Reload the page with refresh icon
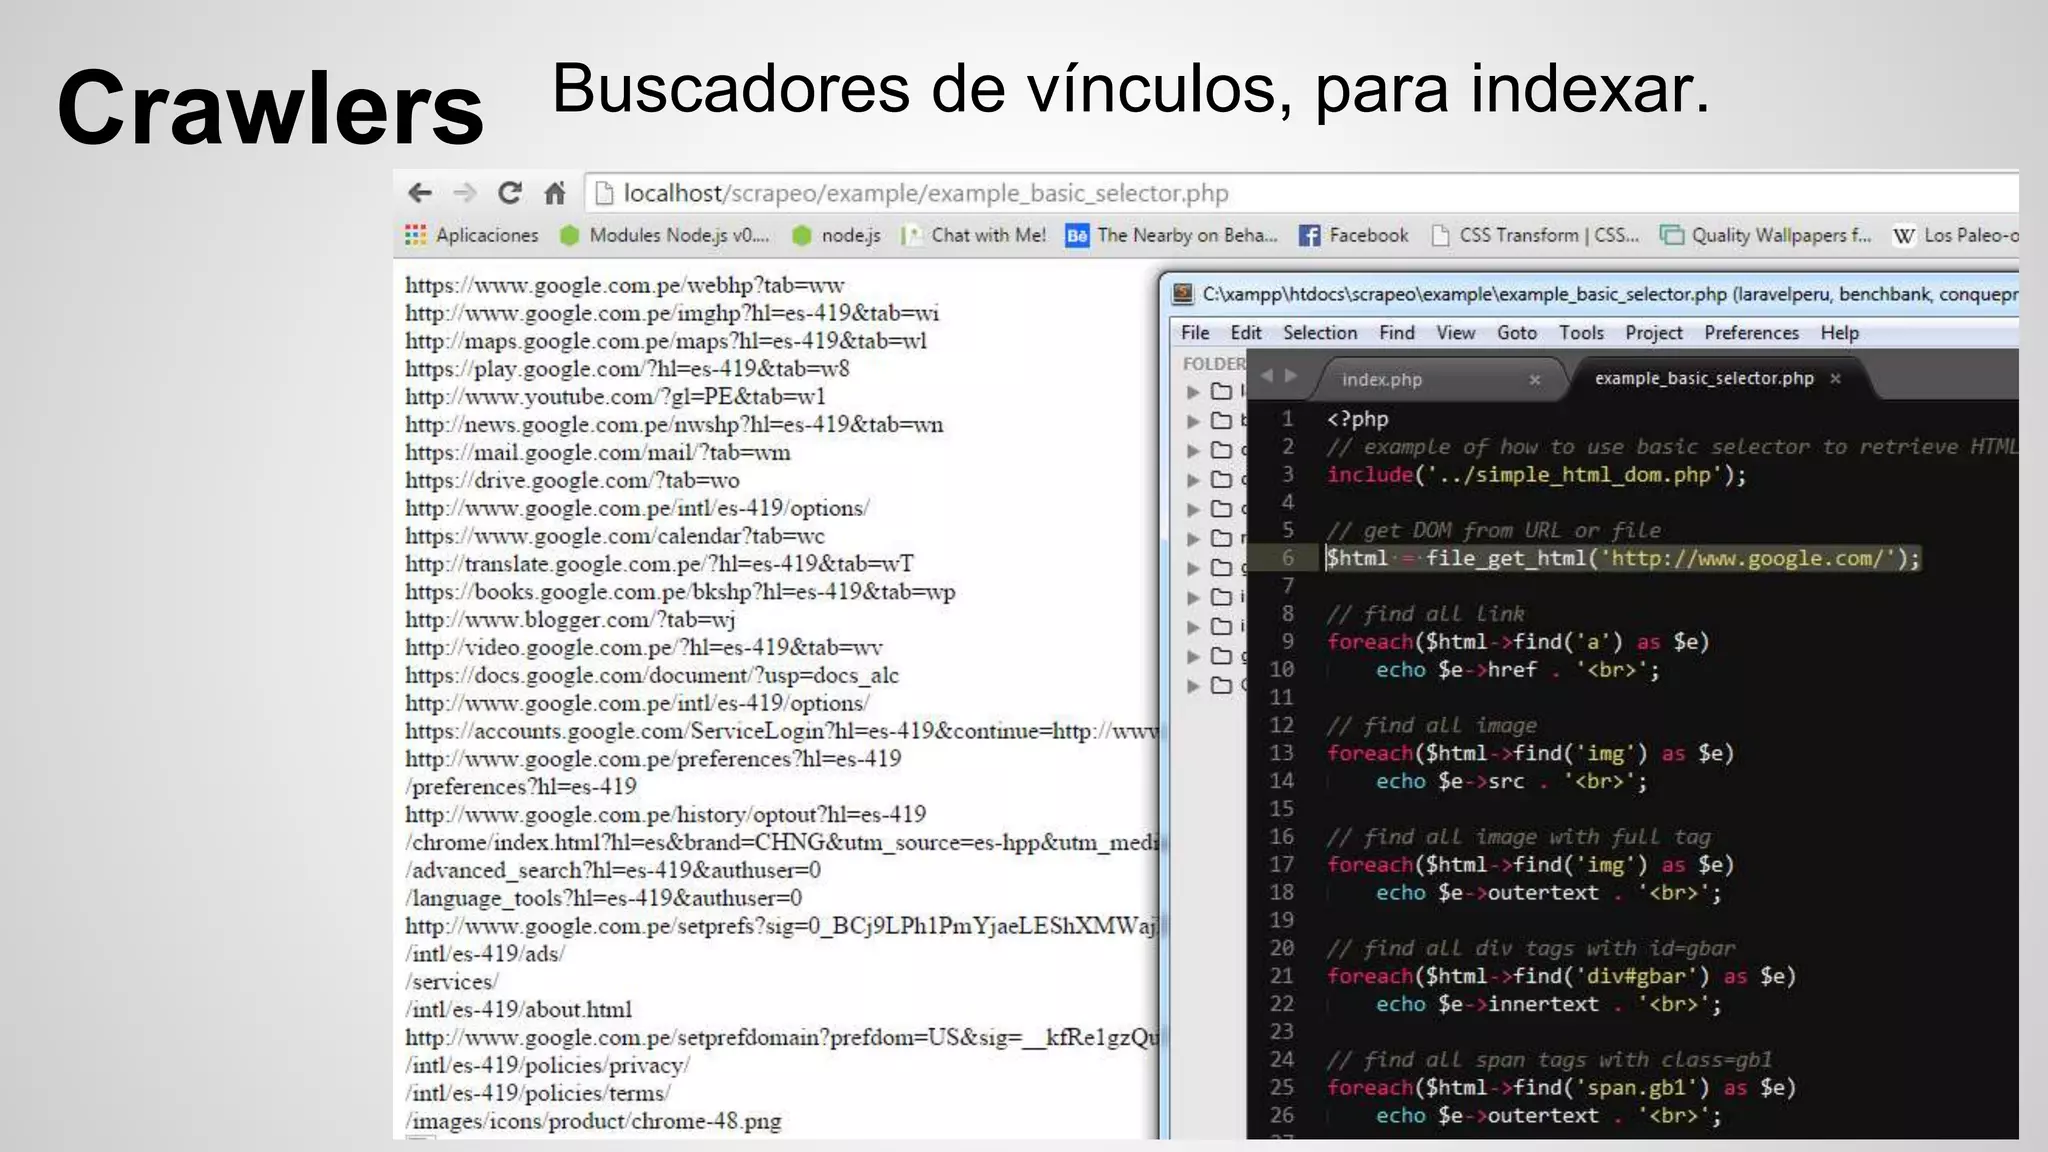2048x1152 pixels. point(510,193)
